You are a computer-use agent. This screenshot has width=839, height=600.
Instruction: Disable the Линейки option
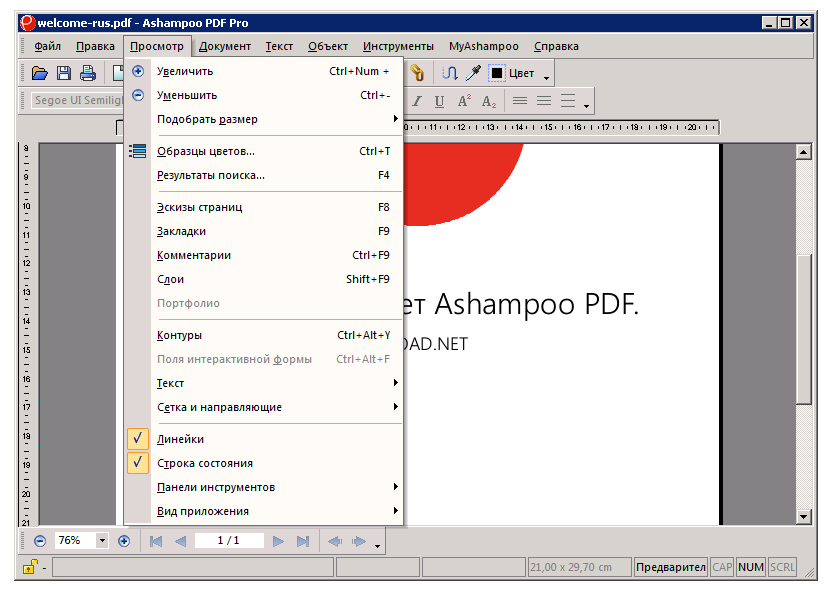(180, 438)
